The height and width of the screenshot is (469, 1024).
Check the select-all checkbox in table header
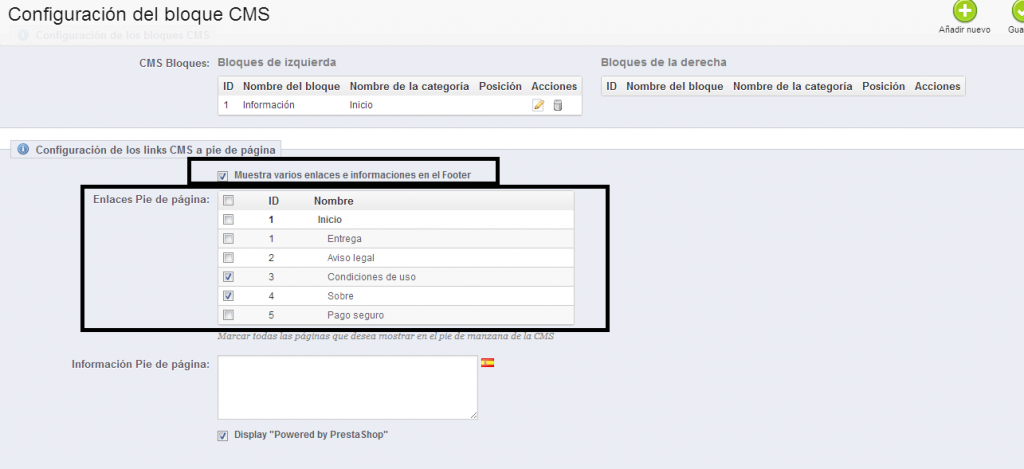click(228, 201)
